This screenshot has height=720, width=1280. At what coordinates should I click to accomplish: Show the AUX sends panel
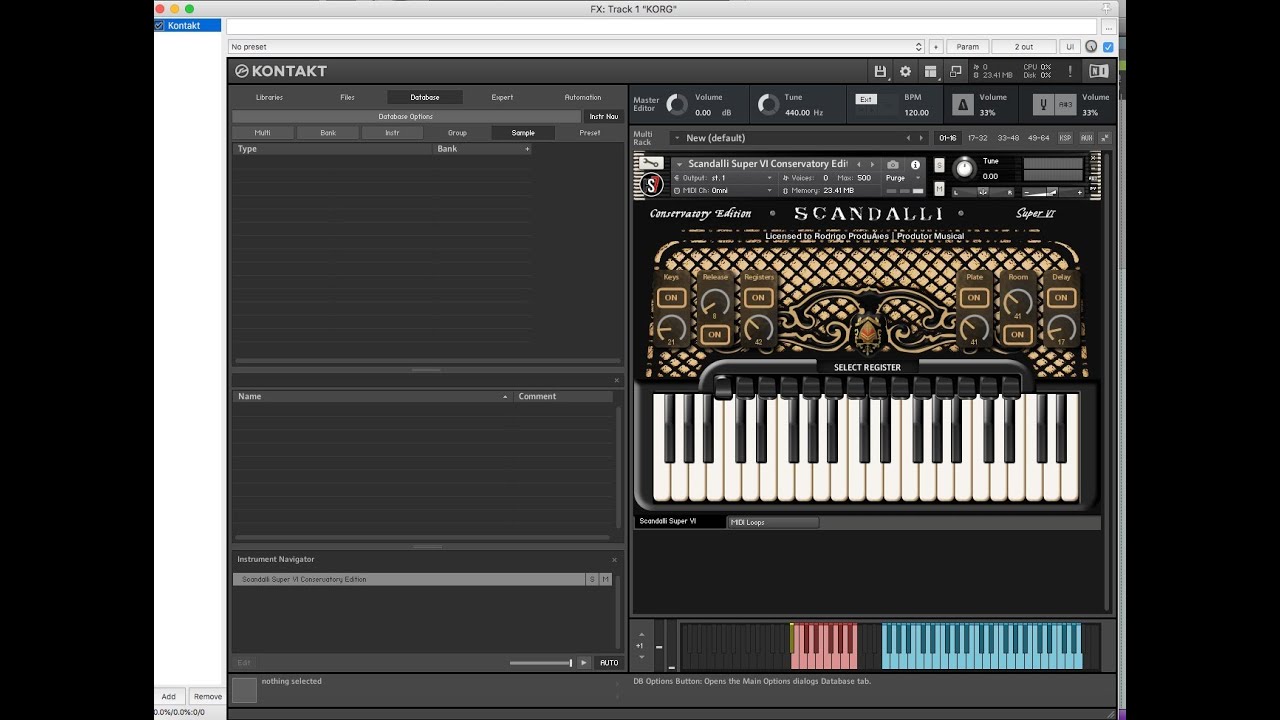pos(1087,138)
